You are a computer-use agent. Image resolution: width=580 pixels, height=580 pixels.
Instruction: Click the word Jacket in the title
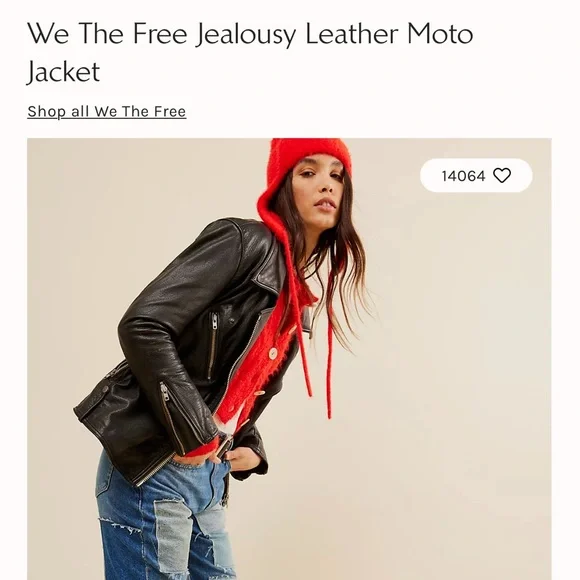point(63,71)
